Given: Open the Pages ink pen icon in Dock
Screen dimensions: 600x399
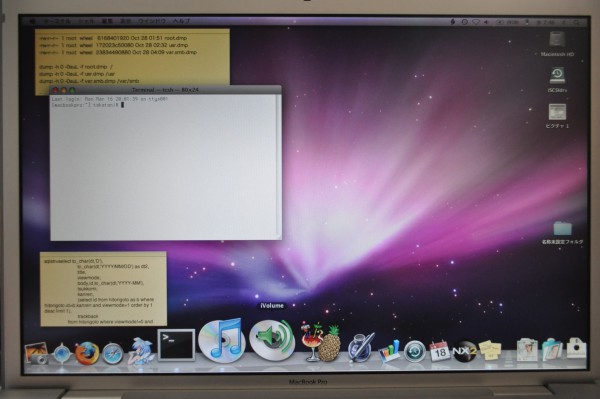Looking at the screenshot, I should point(361,347).
